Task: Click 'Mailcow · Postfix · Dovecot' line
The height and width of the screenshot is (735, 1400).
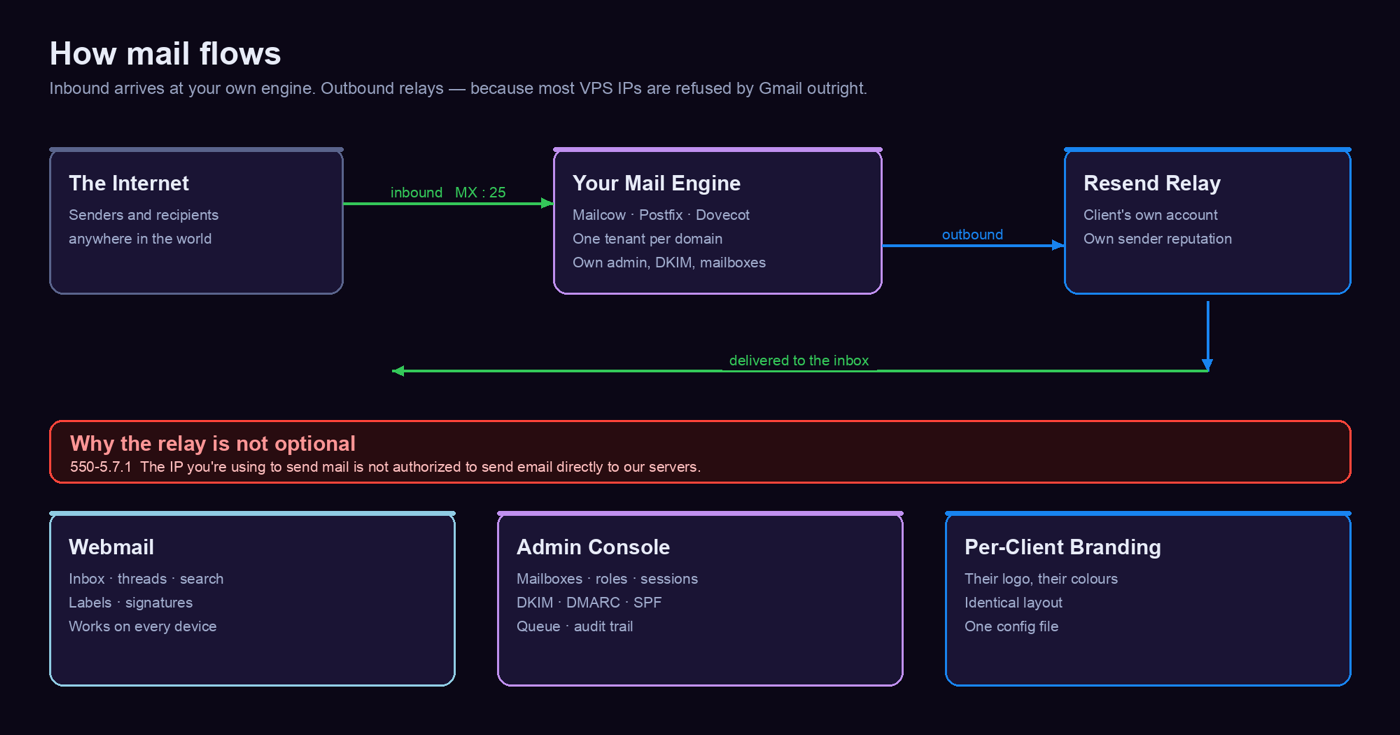Action: (x=661, y=215)
